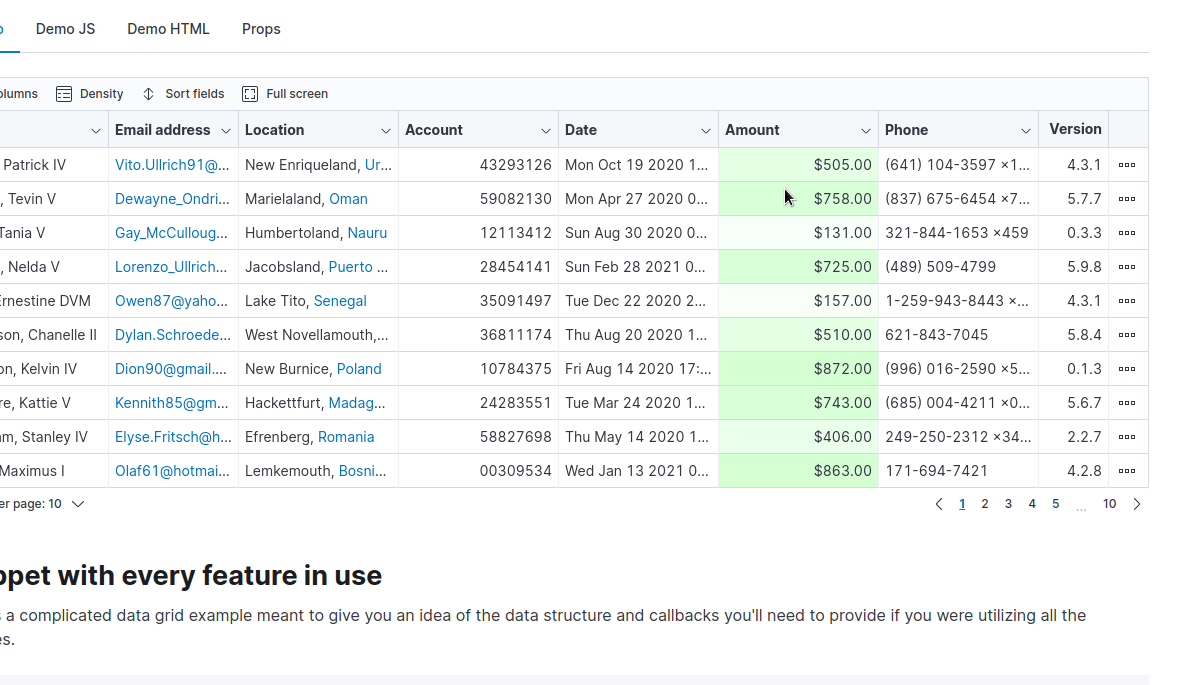Open the rows per page dropdown
The height and width of the screenshot is (685, 1182).
77,504
